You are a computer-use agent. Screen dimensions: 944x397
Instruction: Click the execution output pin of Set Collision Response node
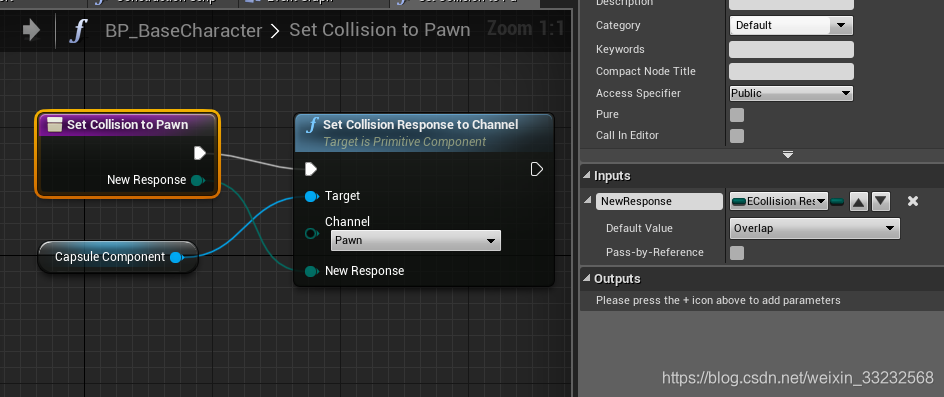pyautogui.click(x=536, y=169)
